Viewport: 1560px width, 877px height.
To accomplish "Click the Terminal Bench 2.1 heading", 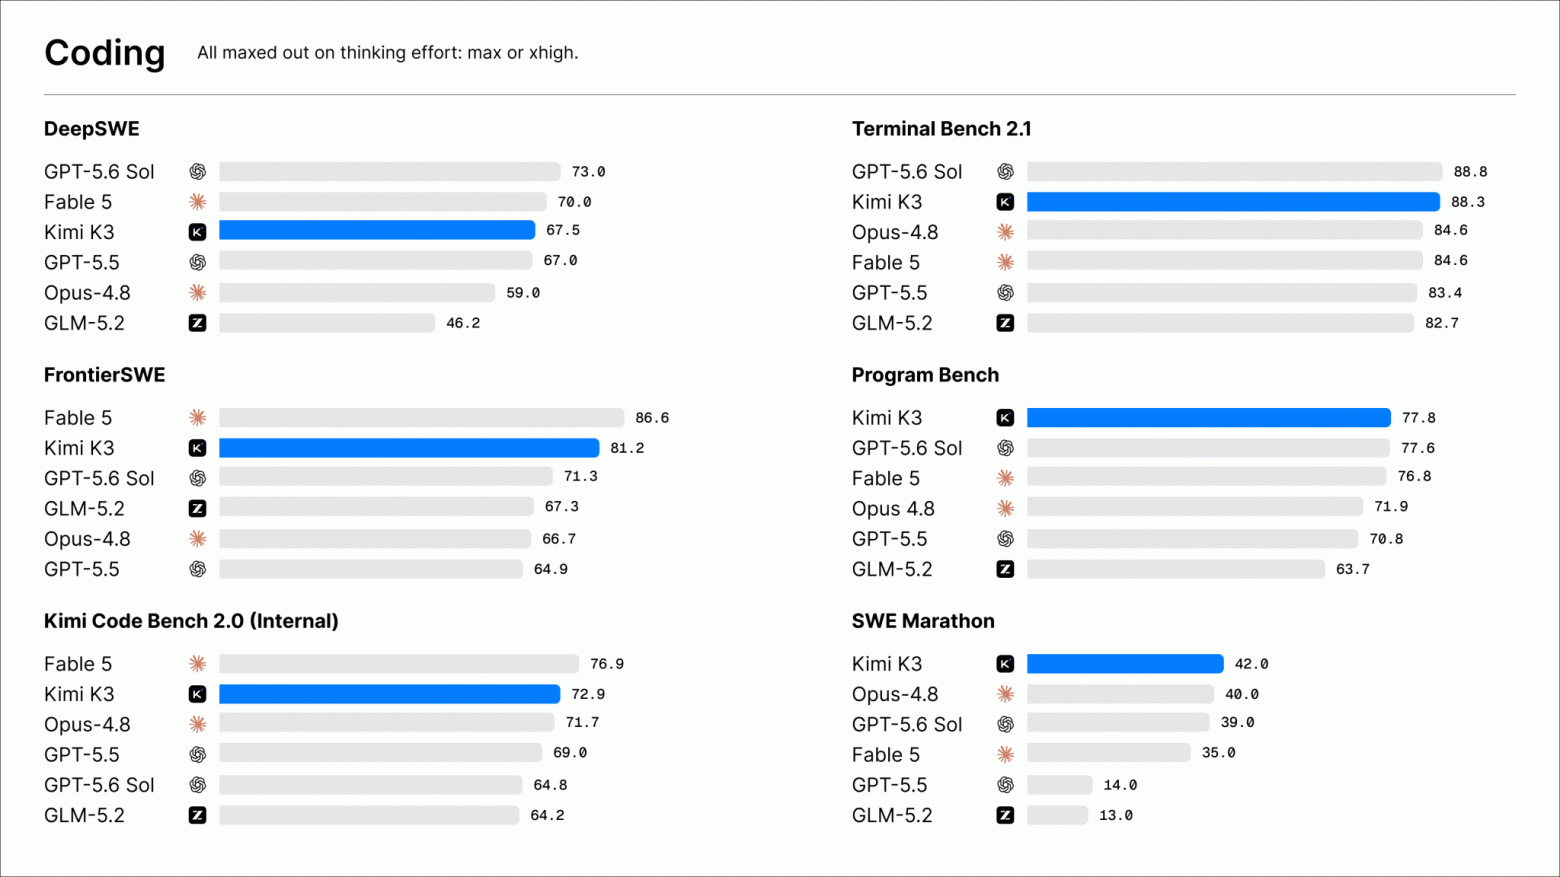I will point(942,129).
